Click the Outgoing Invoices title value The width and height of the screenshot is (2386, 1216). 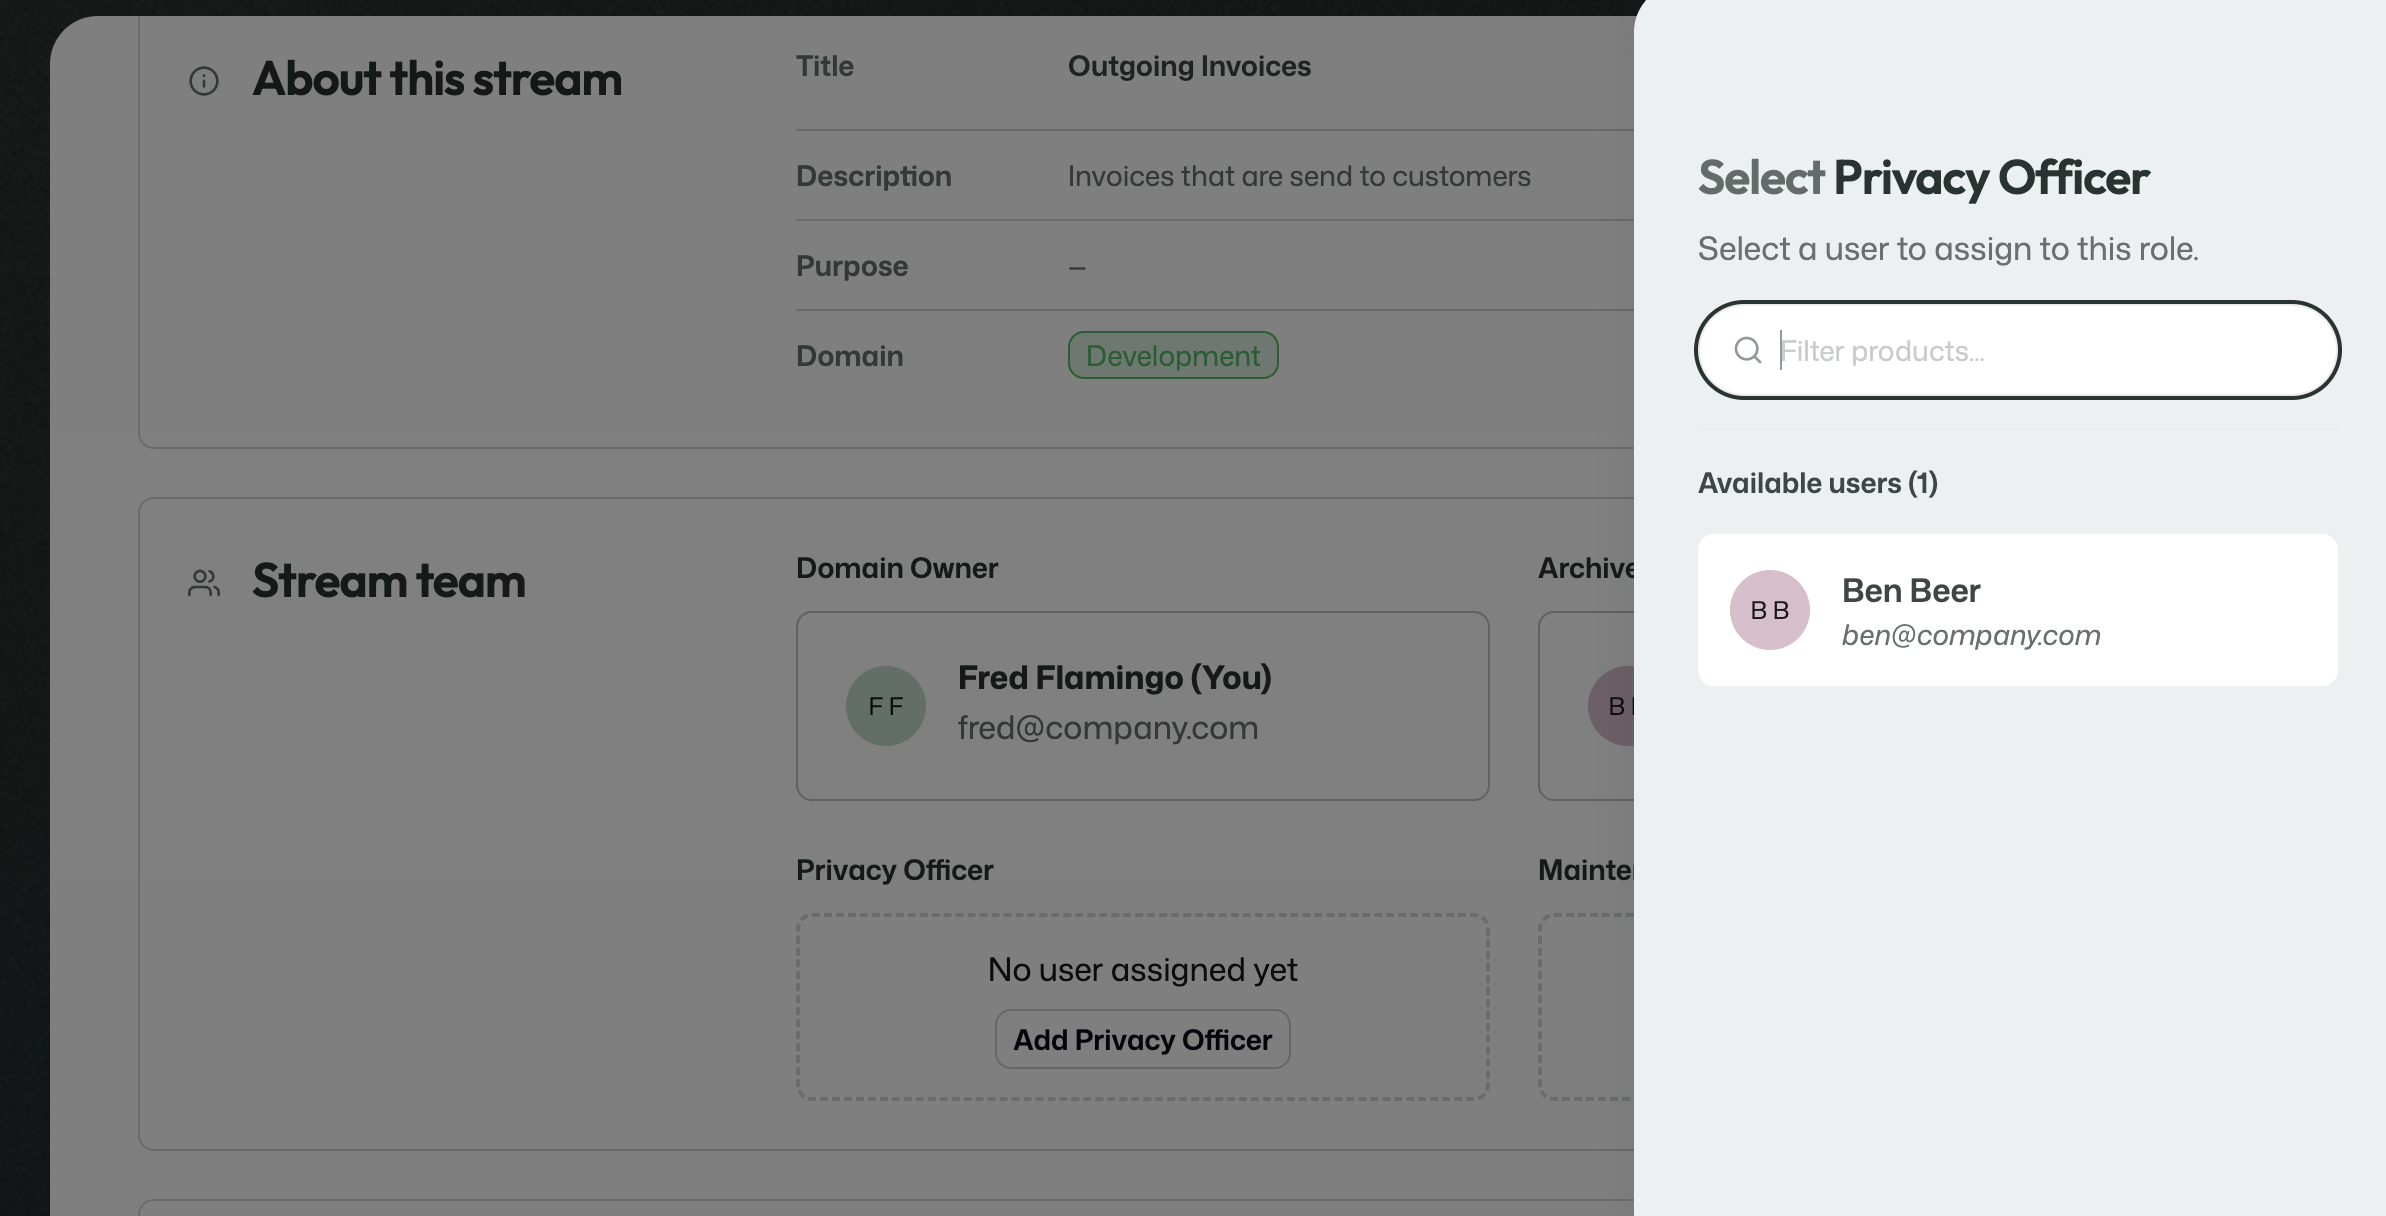pyautogui.click(x=1189, y=66)
